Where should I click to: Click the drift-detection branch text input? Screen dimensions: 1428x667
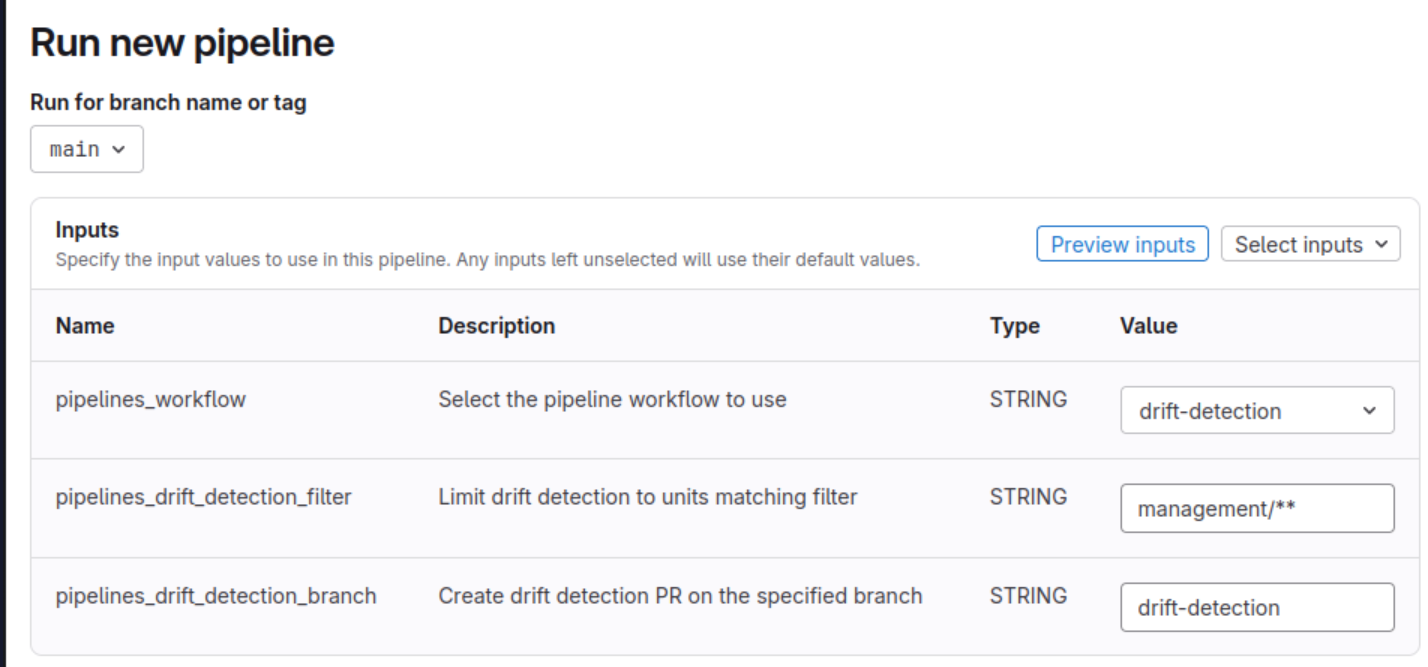point(1257,607)
